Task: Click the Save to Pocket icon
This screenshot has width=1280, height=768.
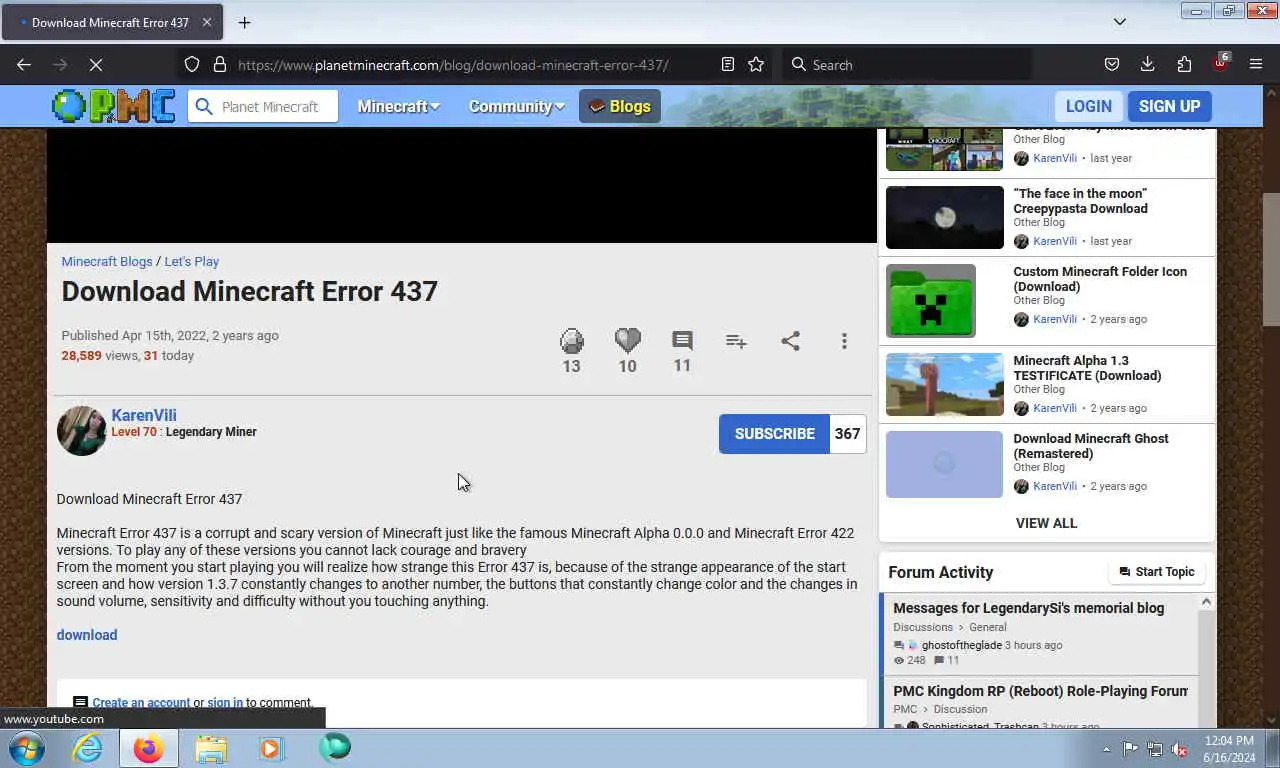Action: tap(1111, 64)
